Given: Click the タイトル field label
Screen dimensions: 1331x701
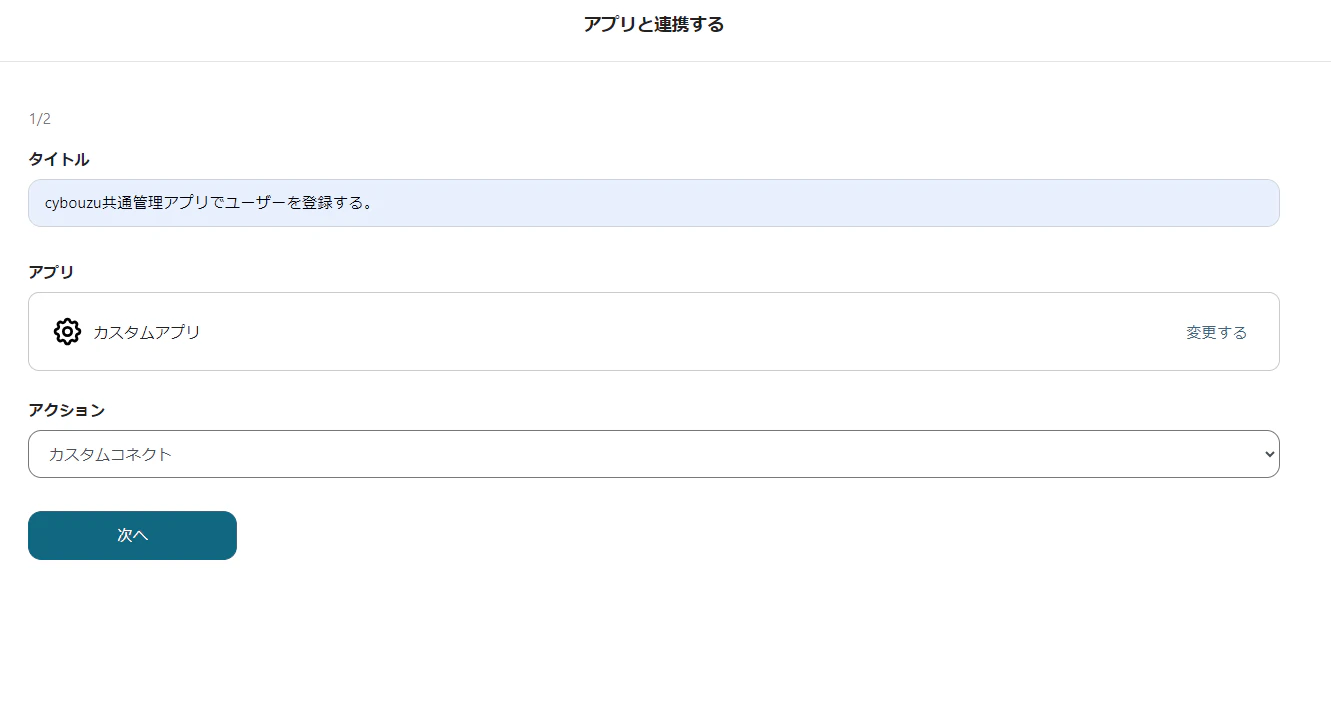Looking at the screenshot, I should (x=59, y=159).
